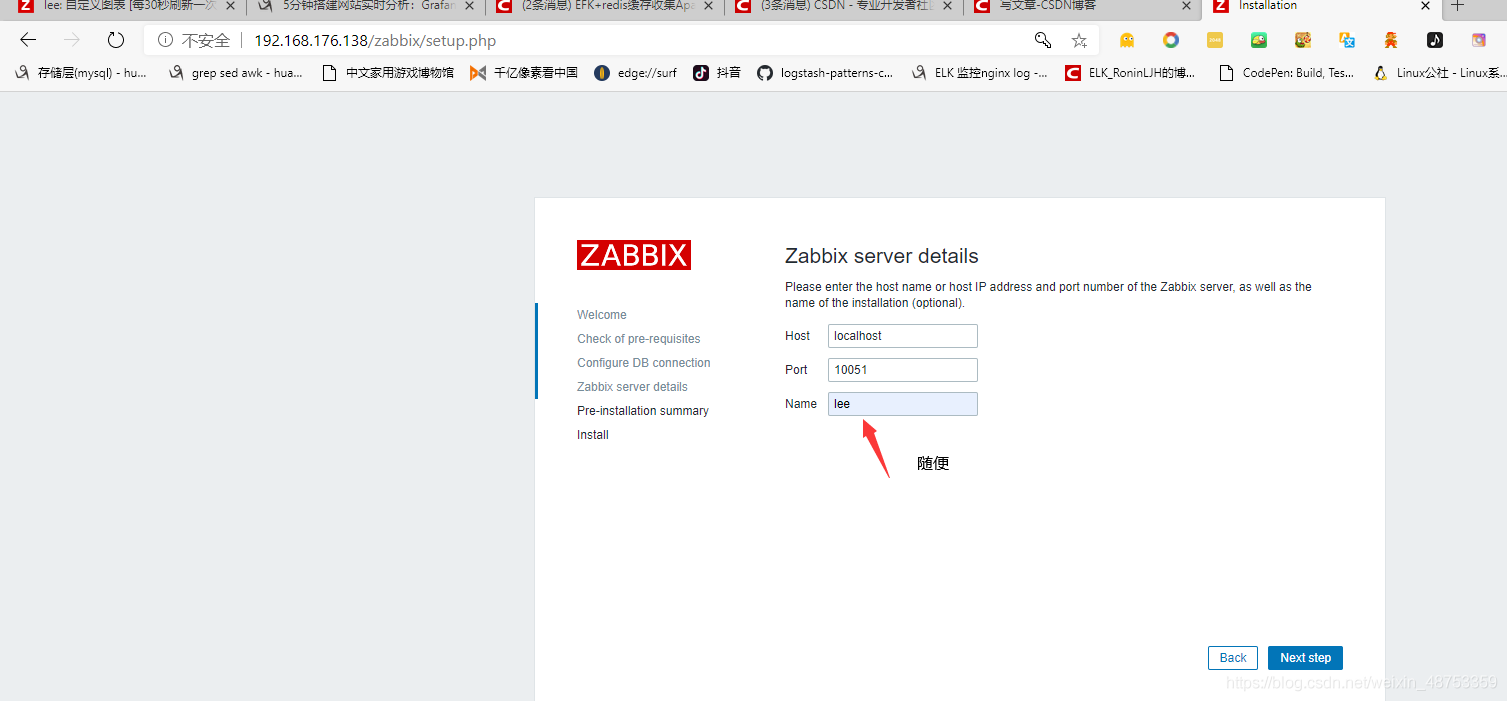Viewport: 1507px width, 701px height.
Task: Select Check of pre-requisites step
Action: coord(639,339)
